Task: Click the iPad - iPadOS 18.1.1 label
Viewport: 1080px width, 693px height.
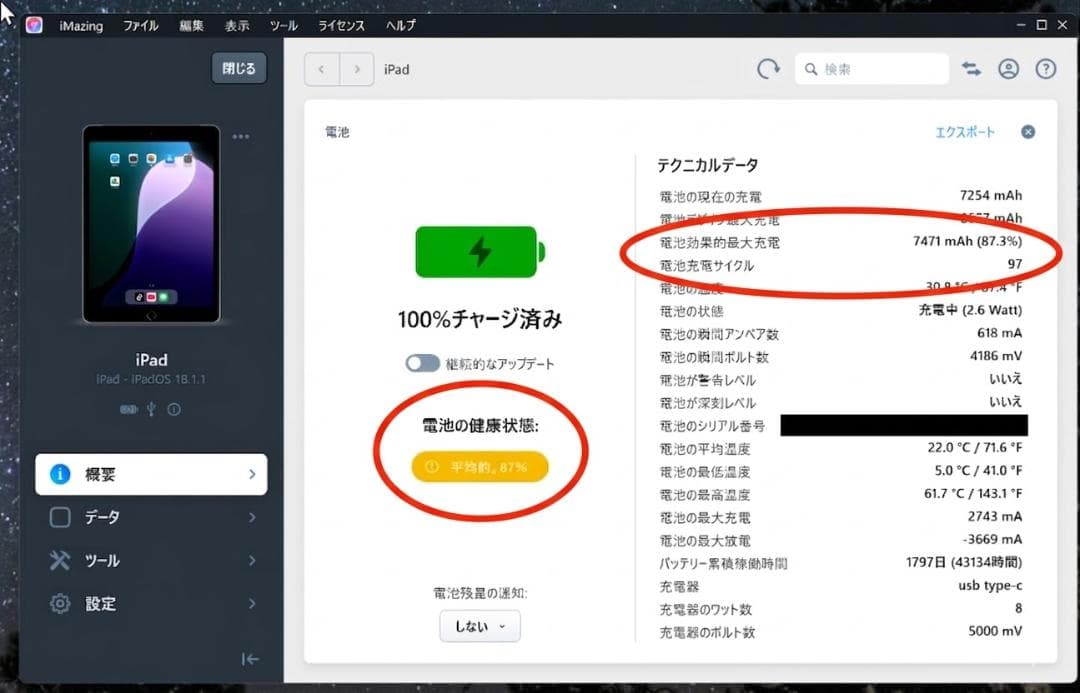Action: (151, 379)
